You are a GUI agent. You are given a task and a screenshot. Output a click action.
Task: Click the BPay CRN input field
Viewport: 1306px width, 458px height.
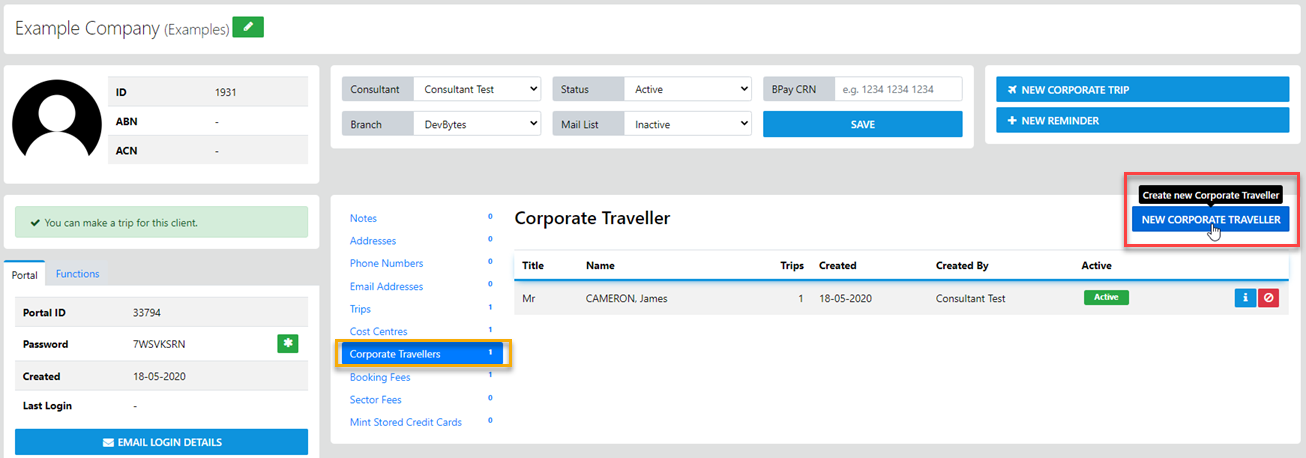click(897, 89)
